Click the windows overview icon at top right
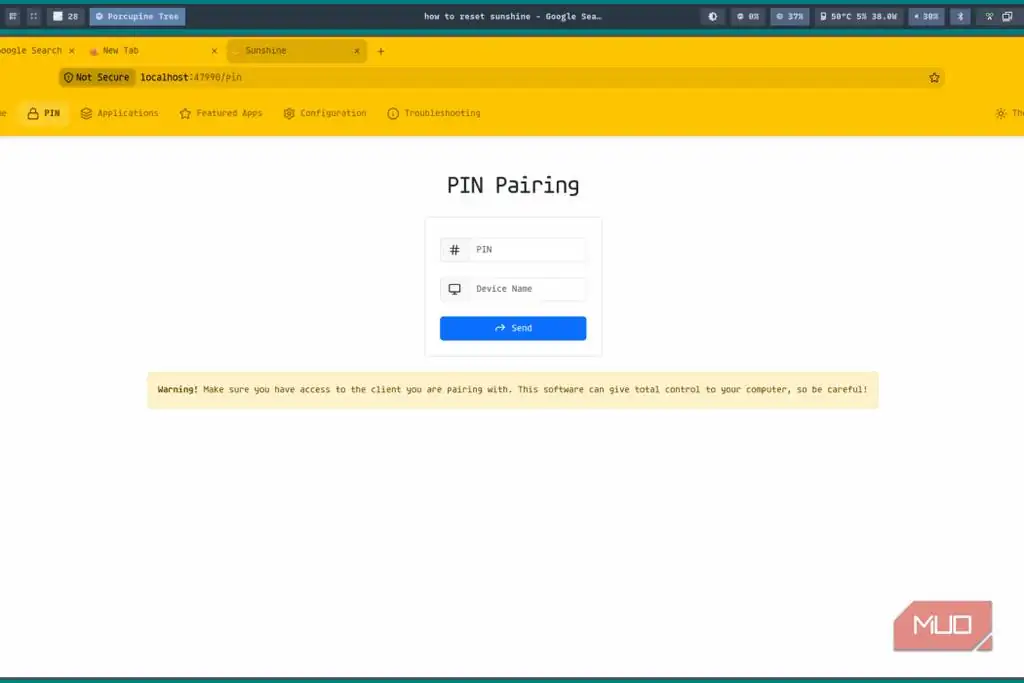The image size is (1024, 683). pyautogui.click(x=1007, y=16)
